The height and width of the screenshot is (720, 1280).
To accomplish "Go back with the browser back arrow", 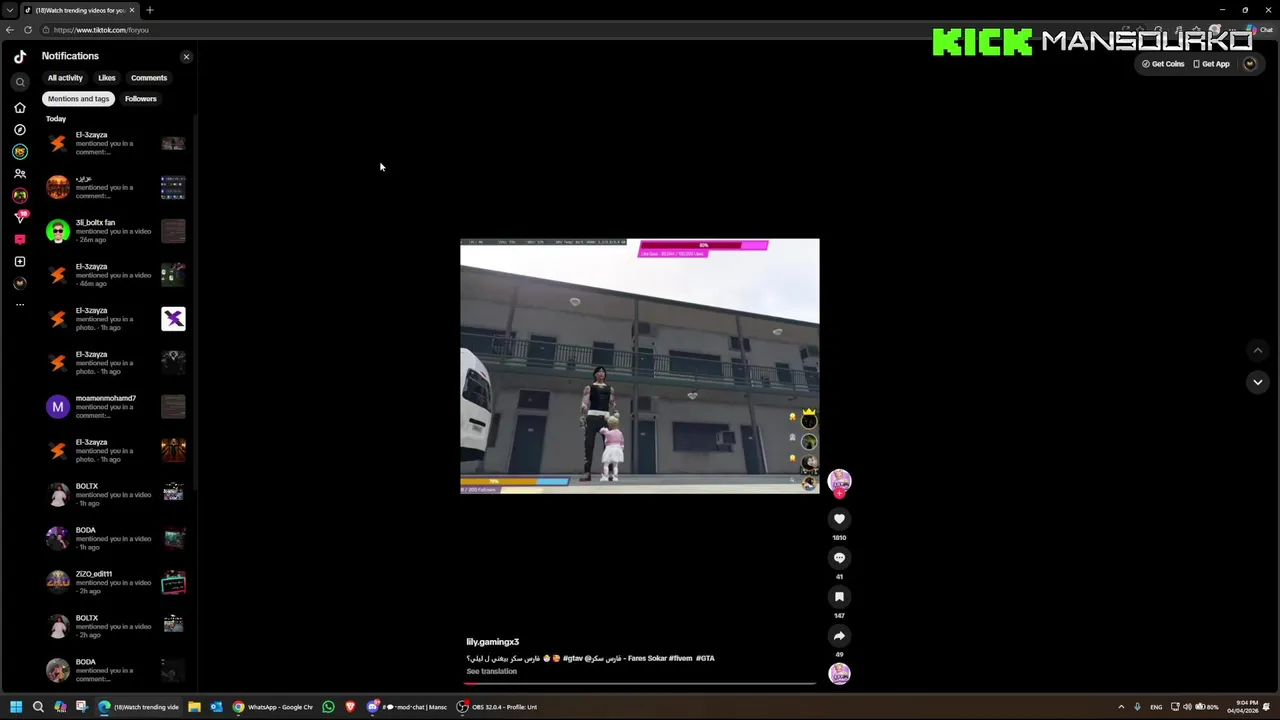I will point(10,30).
